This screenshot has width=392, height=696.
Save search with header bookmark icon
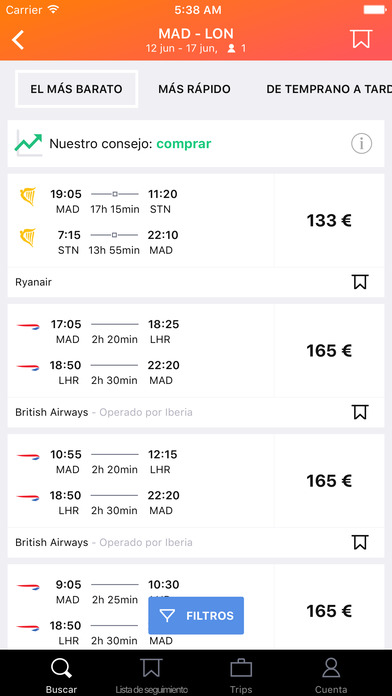pyautogui.click(x=360, y=39)
